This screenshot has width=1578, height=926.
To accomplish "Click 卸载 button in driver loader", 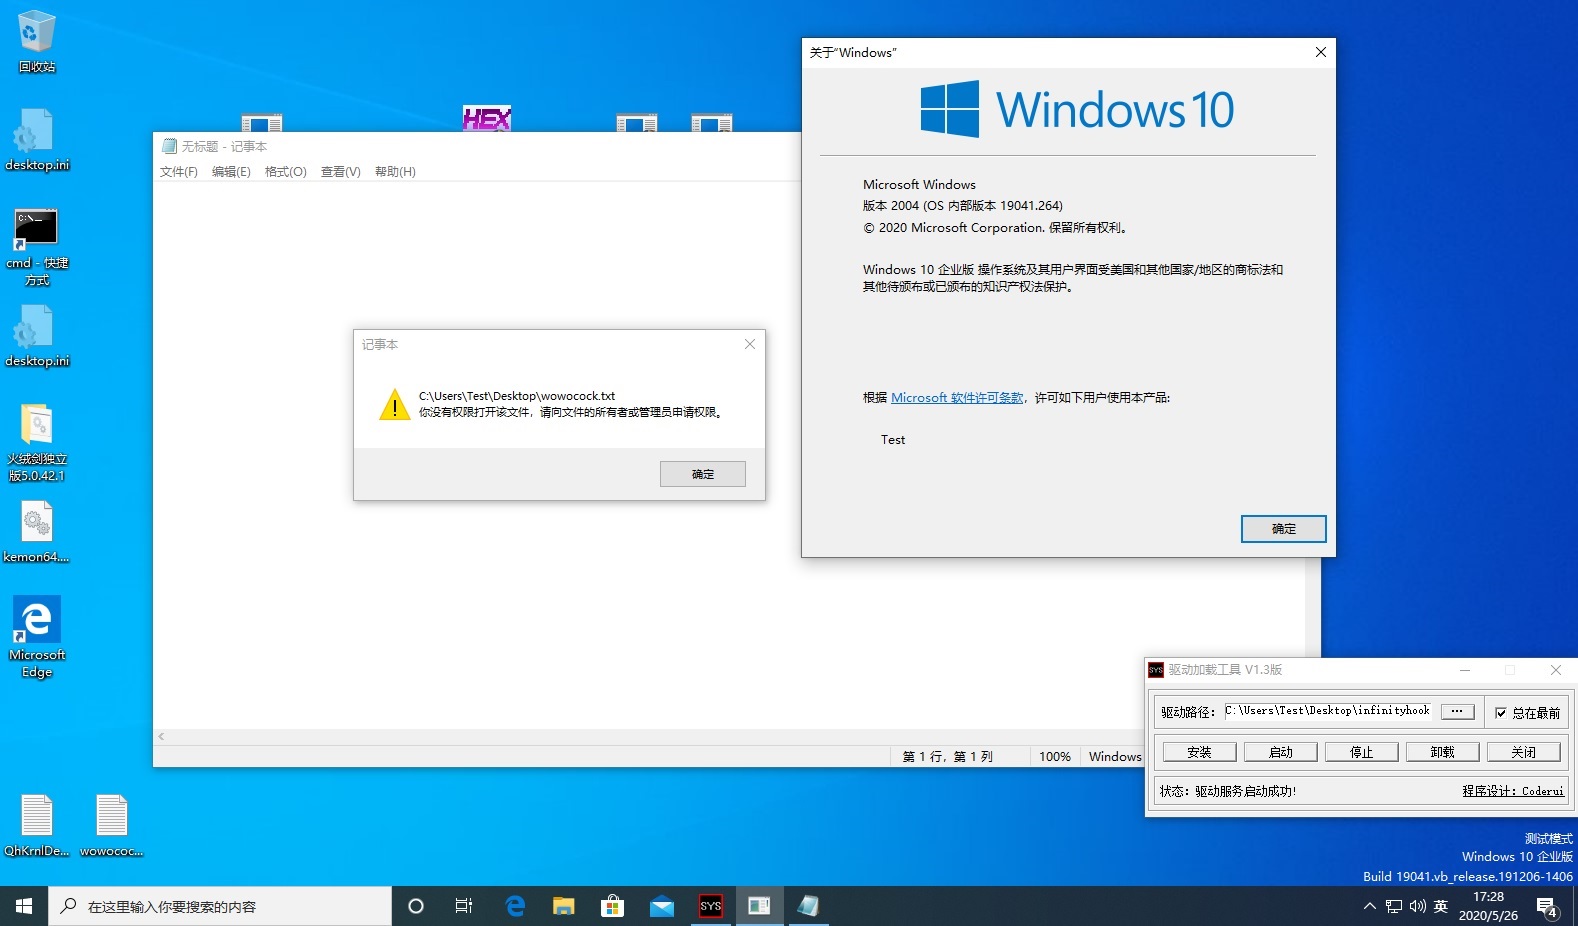I will point(1442,752).
